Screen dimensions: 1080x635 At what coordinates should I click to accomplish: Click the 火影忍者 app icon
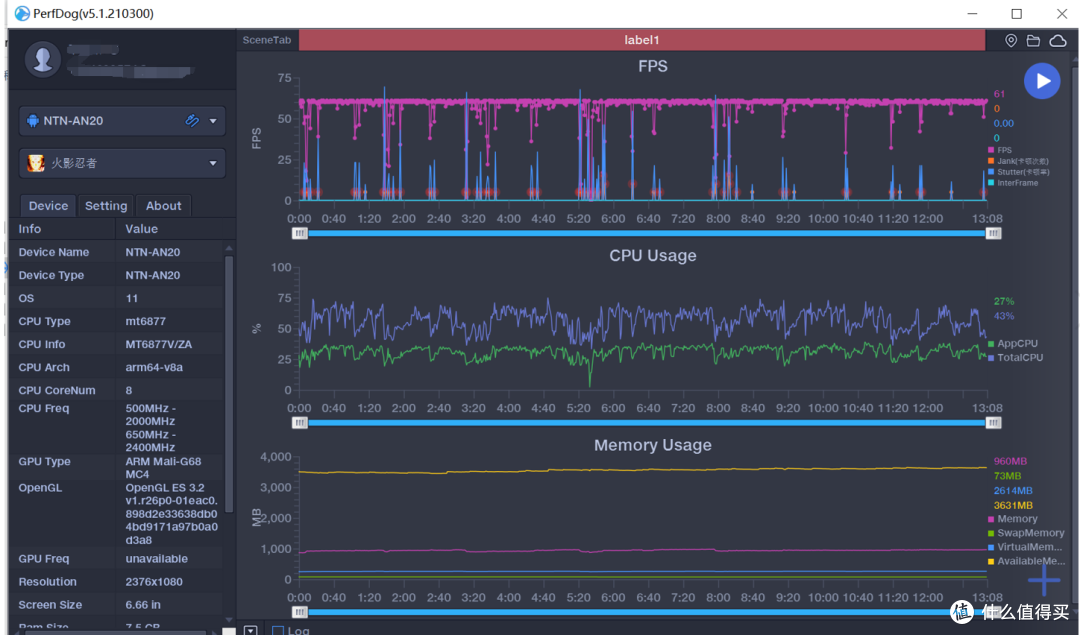coord(36,163)
